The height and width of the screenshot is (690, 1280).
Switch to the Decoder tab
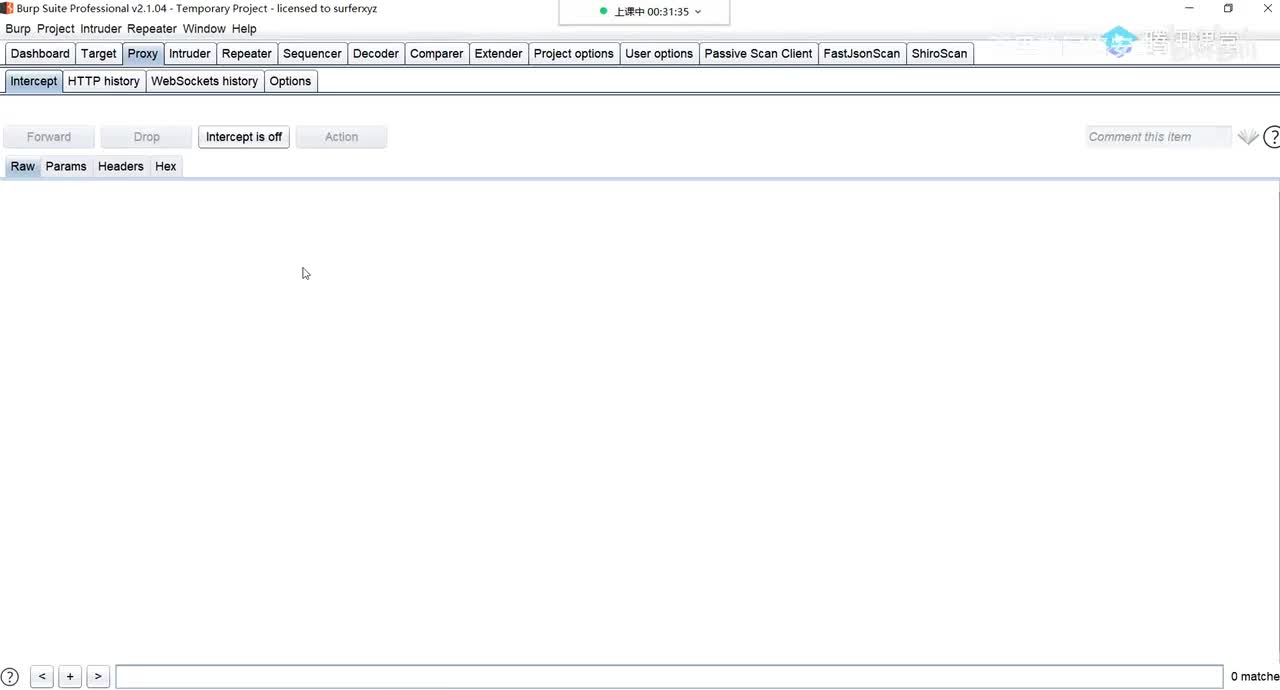[376, 54]
